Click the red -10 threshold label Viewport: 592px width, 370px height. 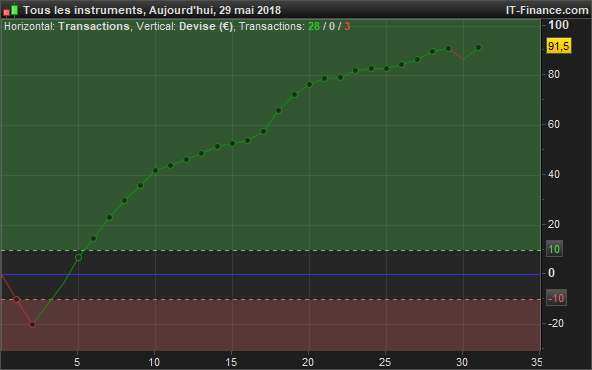coord(556,298)
